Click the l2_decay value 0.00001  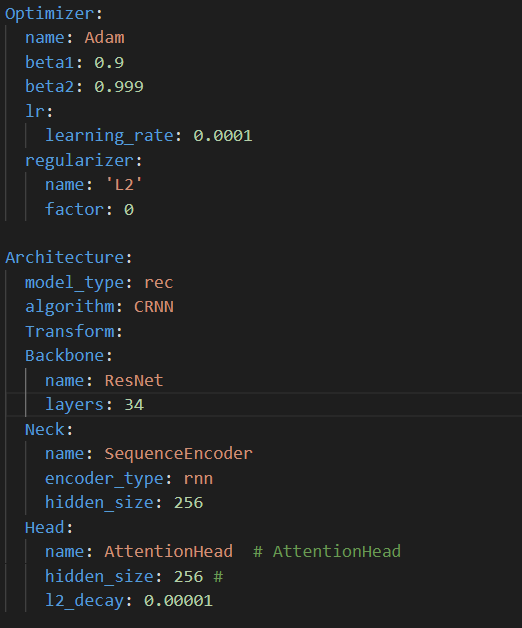178,601
